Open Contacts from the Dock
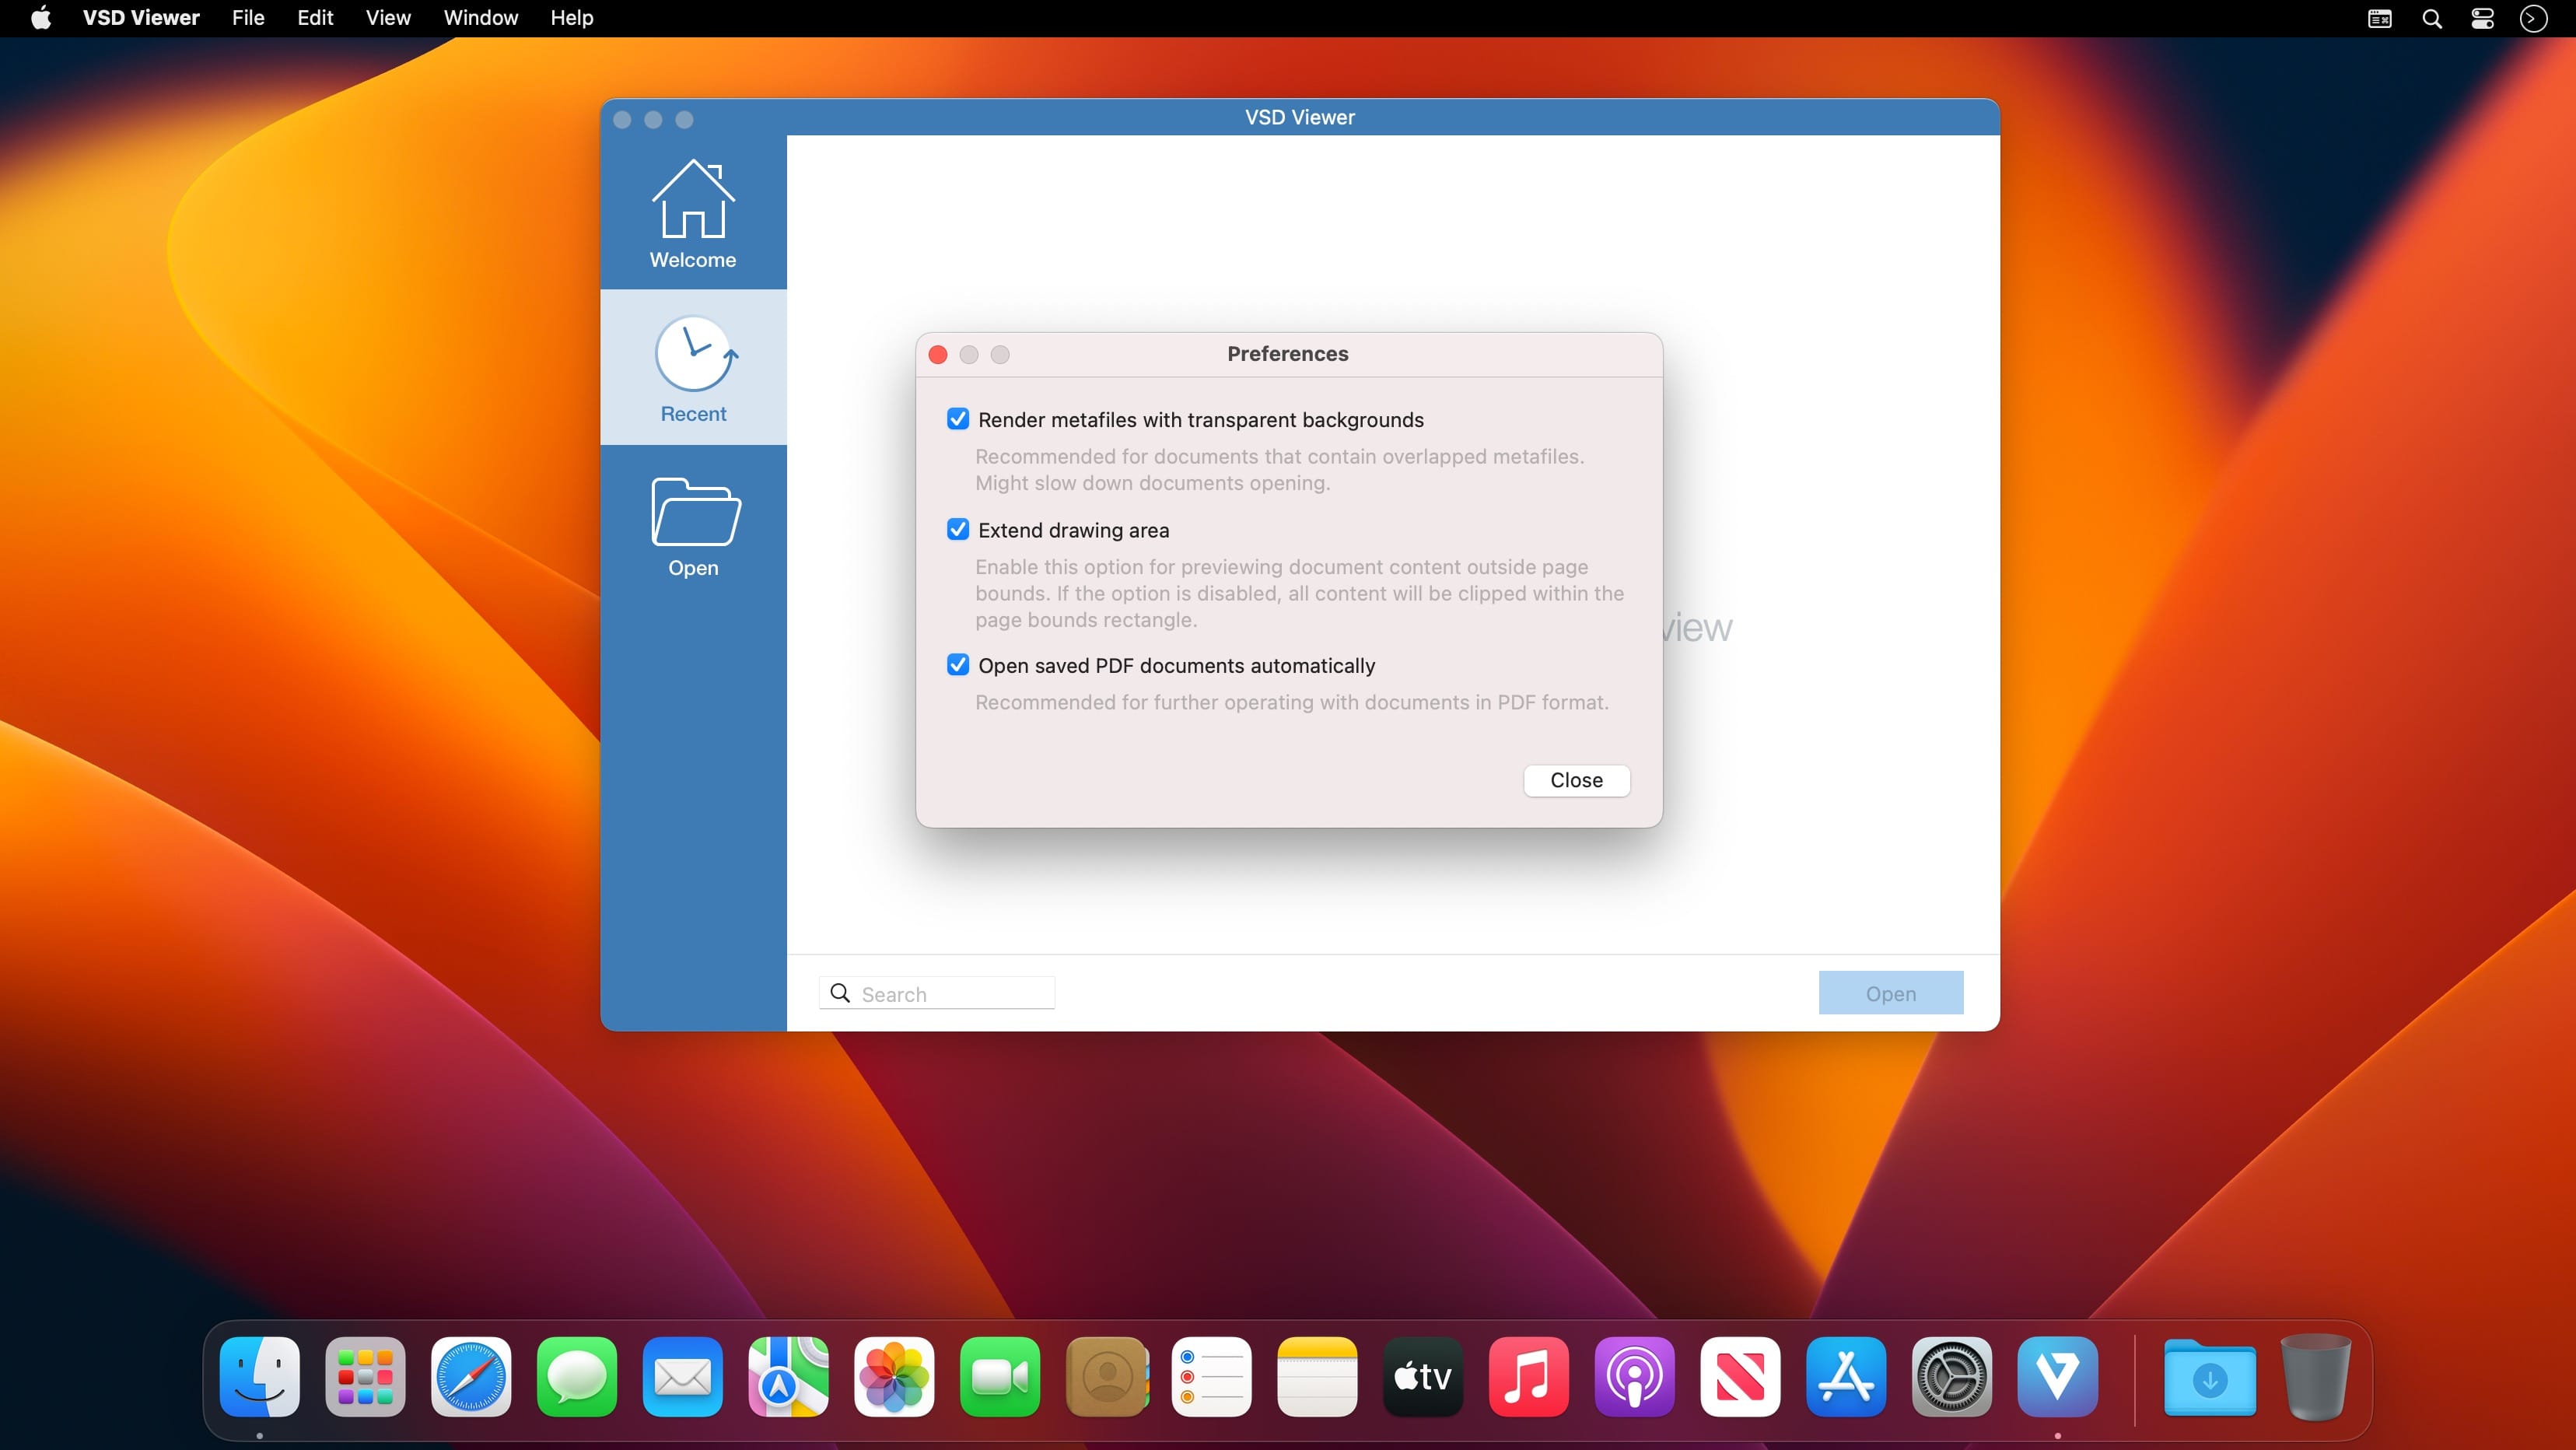This screenshot has height=1450, width=2576. click(x=1106, y=1377)
